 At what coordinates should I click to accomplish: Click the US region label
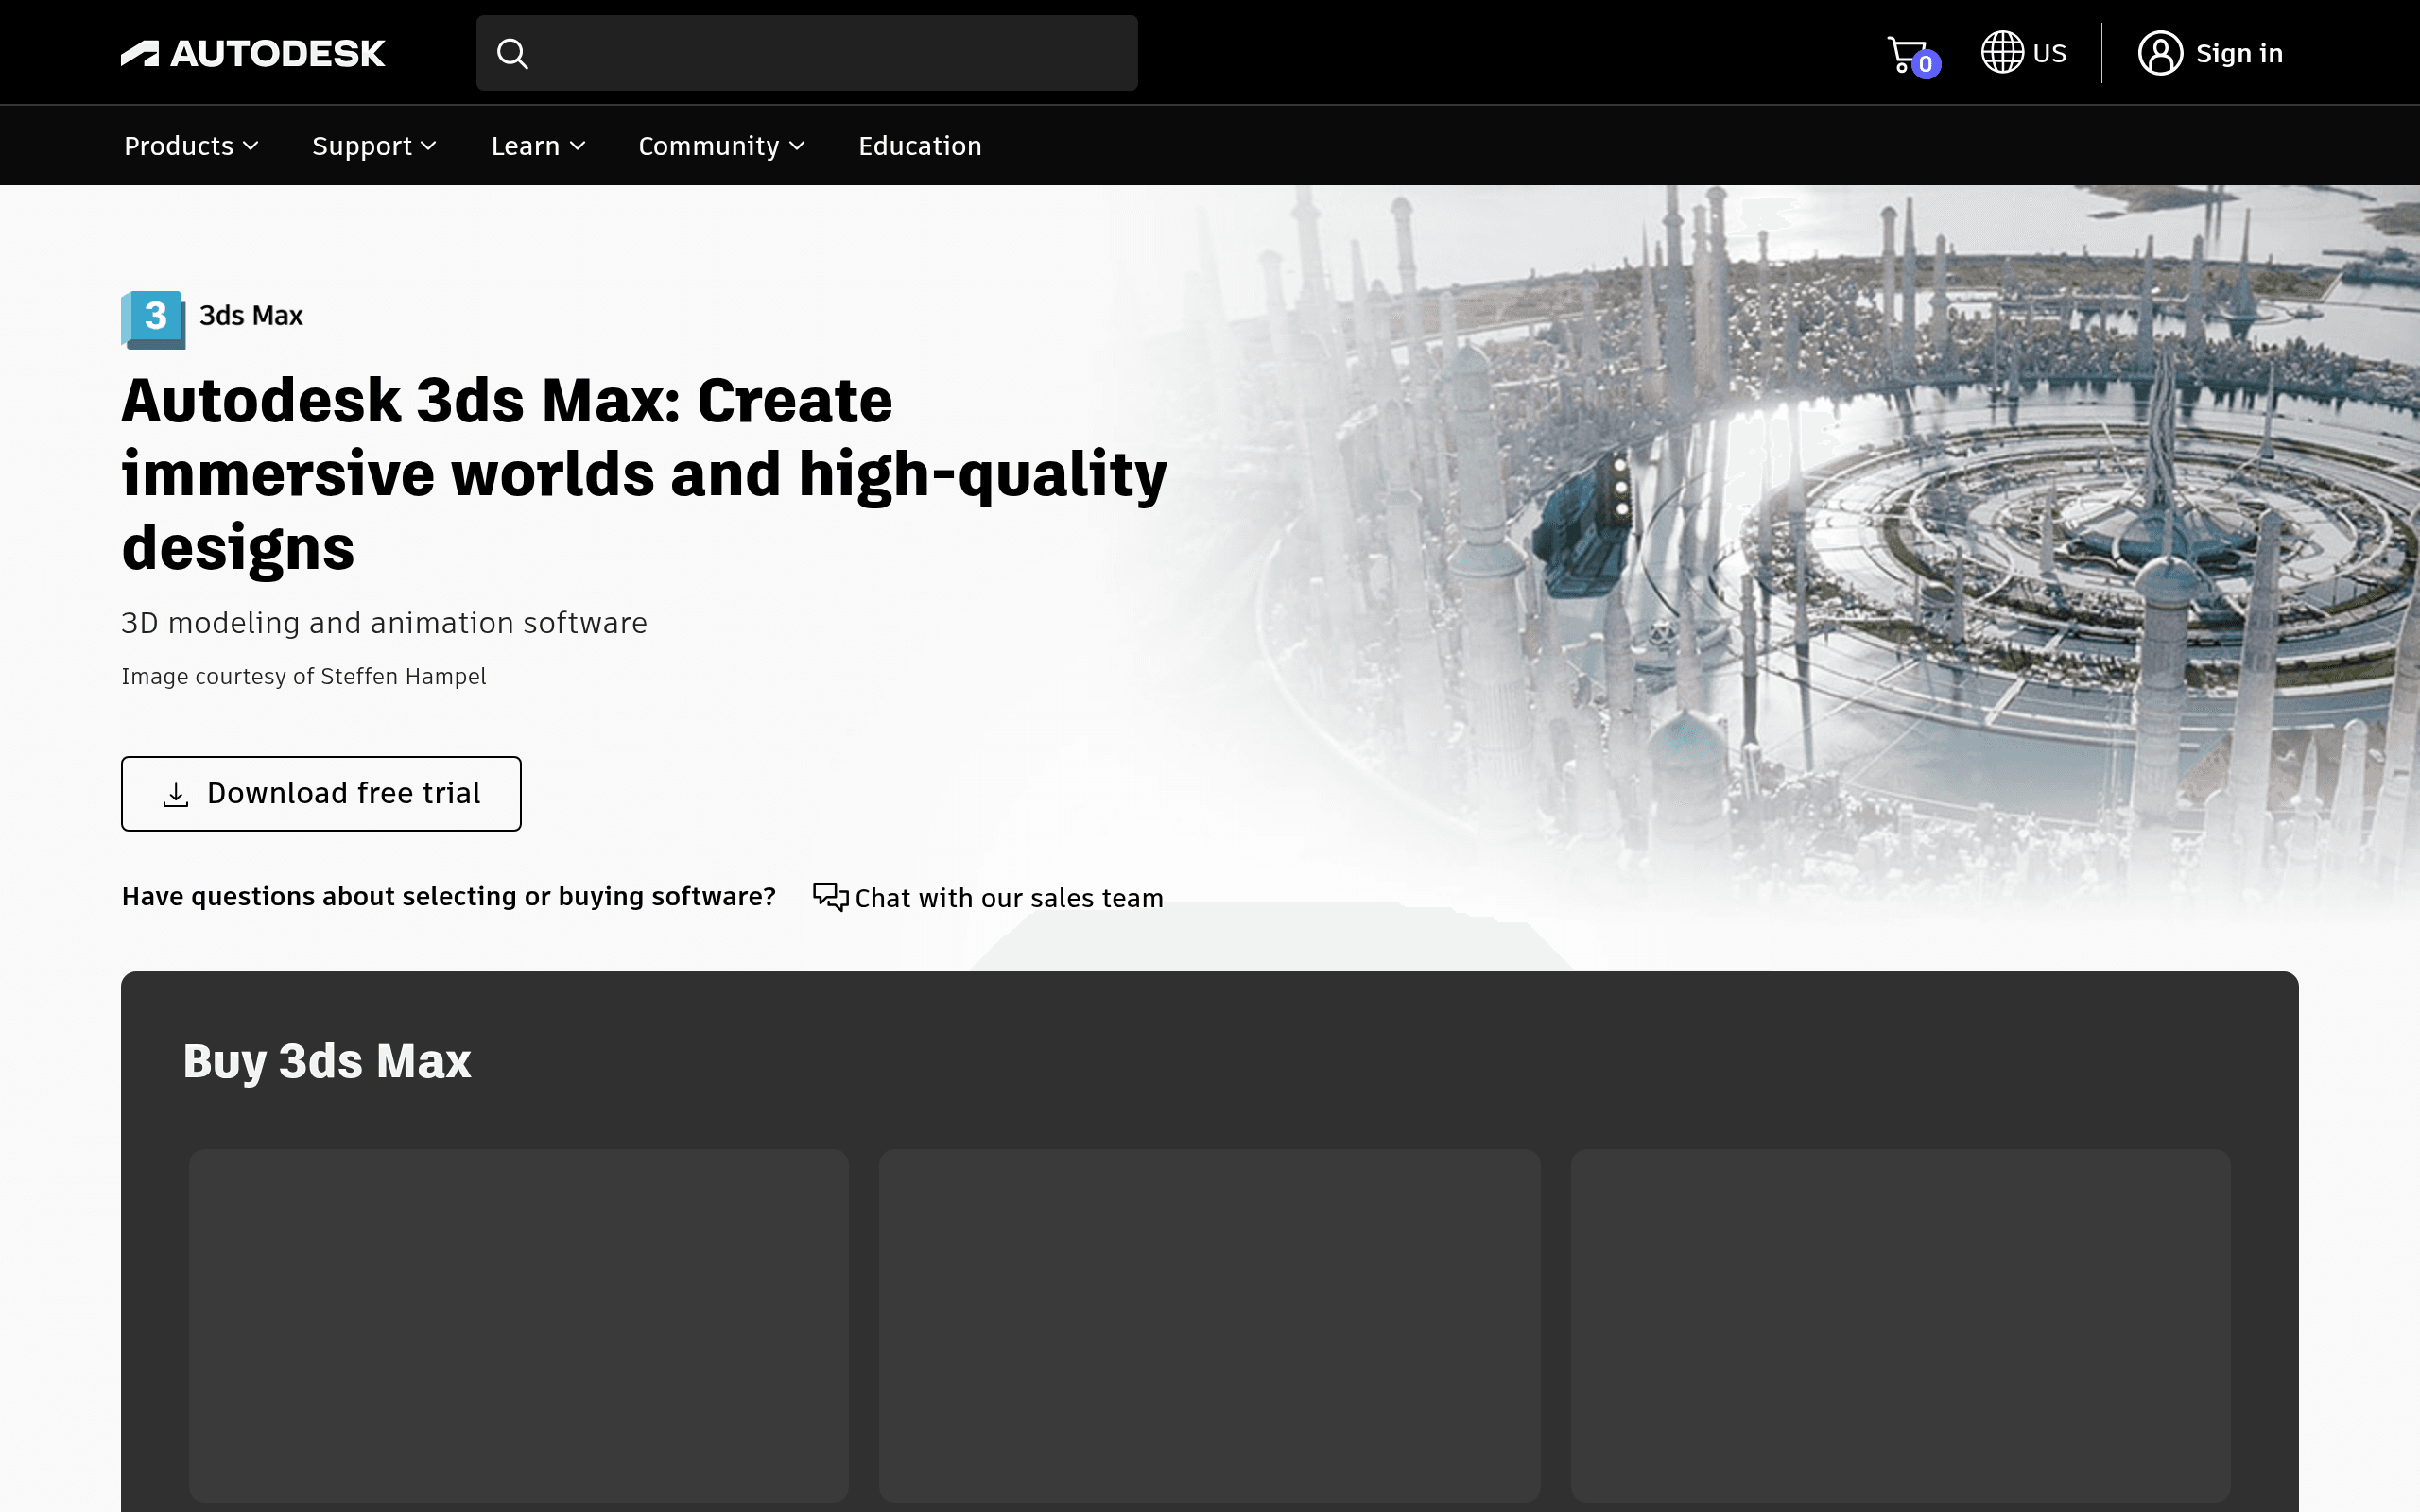[x=2049, y=53]
